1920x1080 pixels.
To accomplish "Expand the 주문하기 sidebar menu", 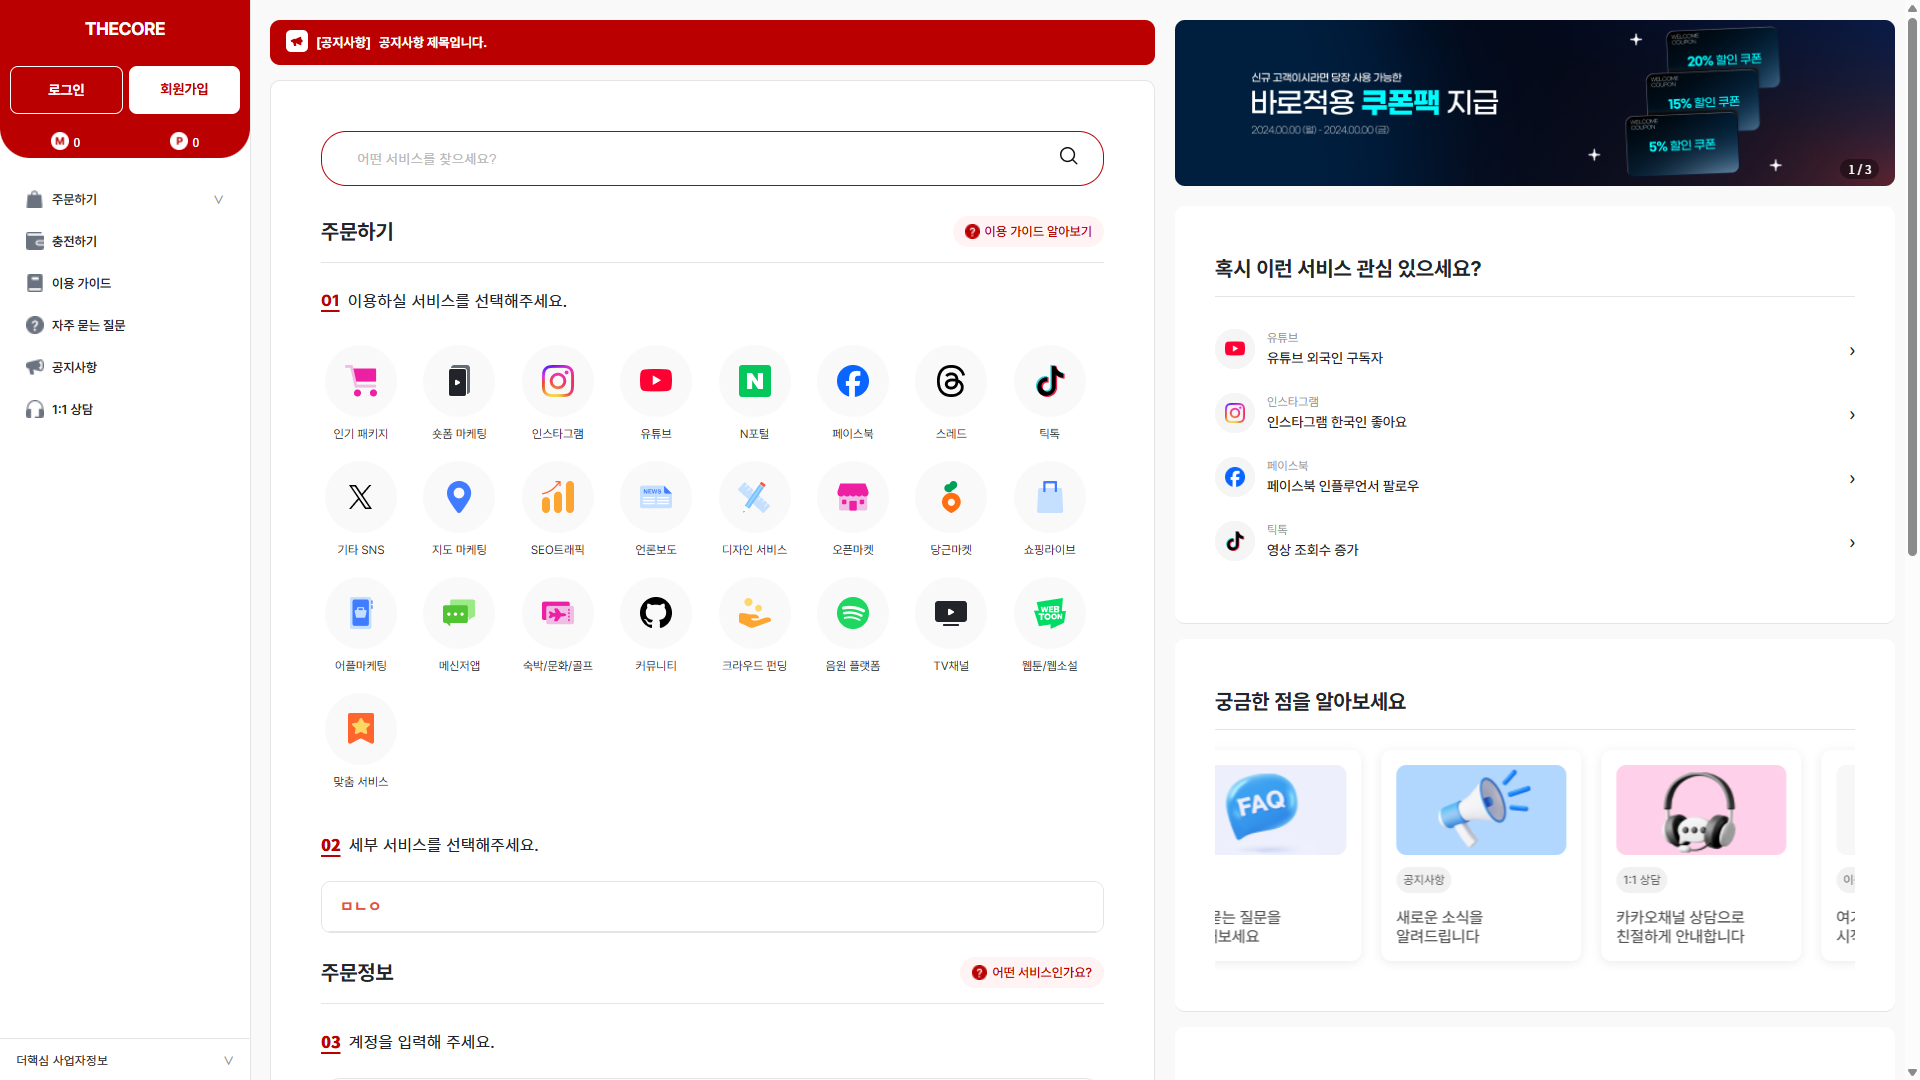I will point(125,199).
